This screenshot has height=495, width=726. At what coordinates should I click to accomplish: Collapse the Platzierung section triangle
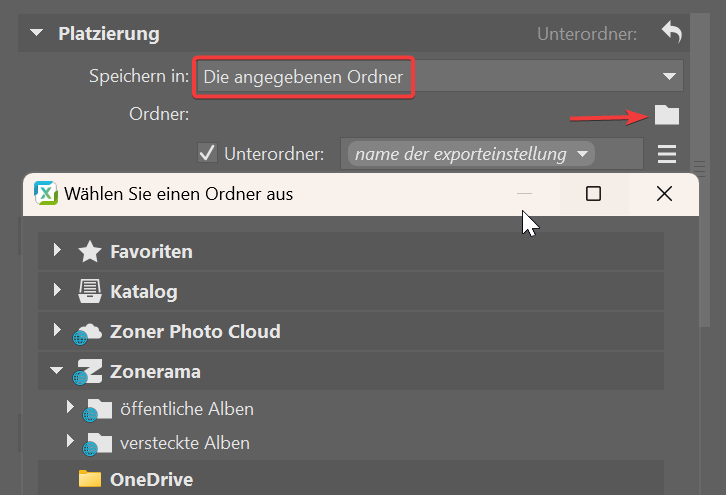pyautogui.click(x=37, y=33)
